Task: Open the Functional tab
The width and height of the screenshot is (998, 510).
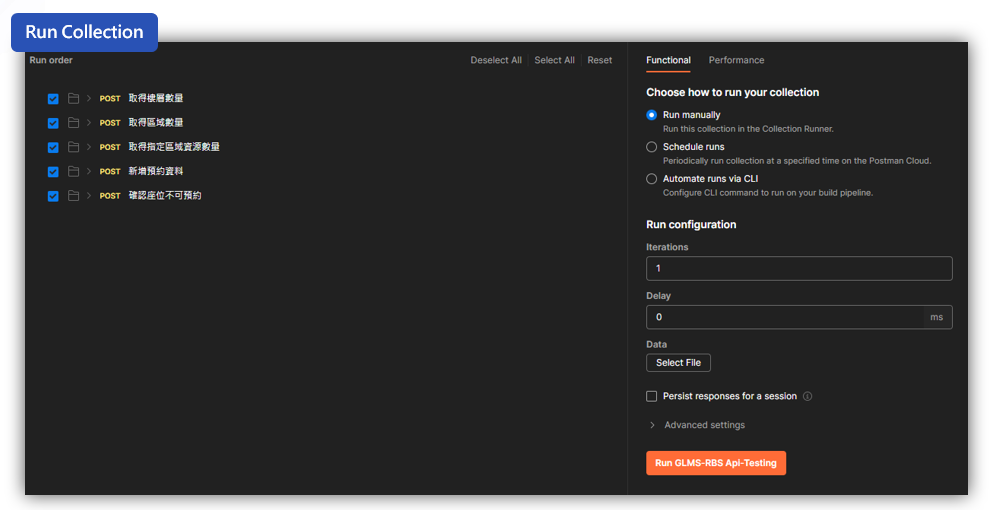Action: point(668,60)
